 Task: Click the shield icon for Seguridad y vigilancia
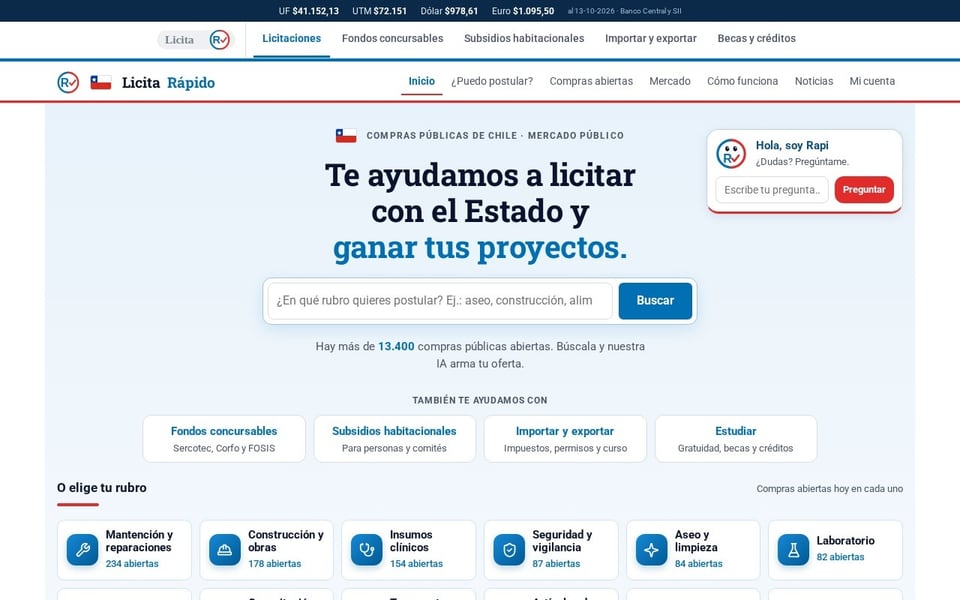[509, 549]
